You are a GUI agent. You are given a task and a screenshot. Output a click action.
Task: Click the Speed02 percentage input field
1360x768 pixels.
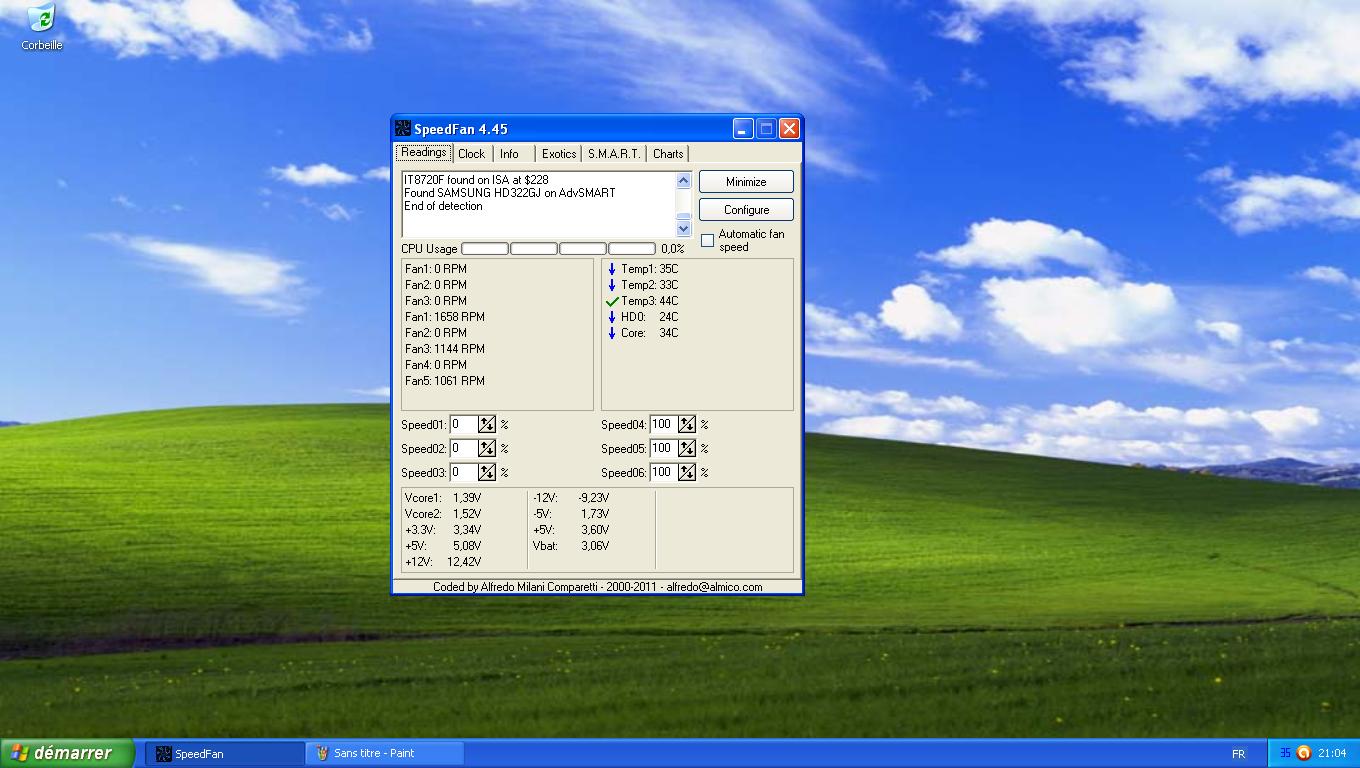tap(463, 449)
